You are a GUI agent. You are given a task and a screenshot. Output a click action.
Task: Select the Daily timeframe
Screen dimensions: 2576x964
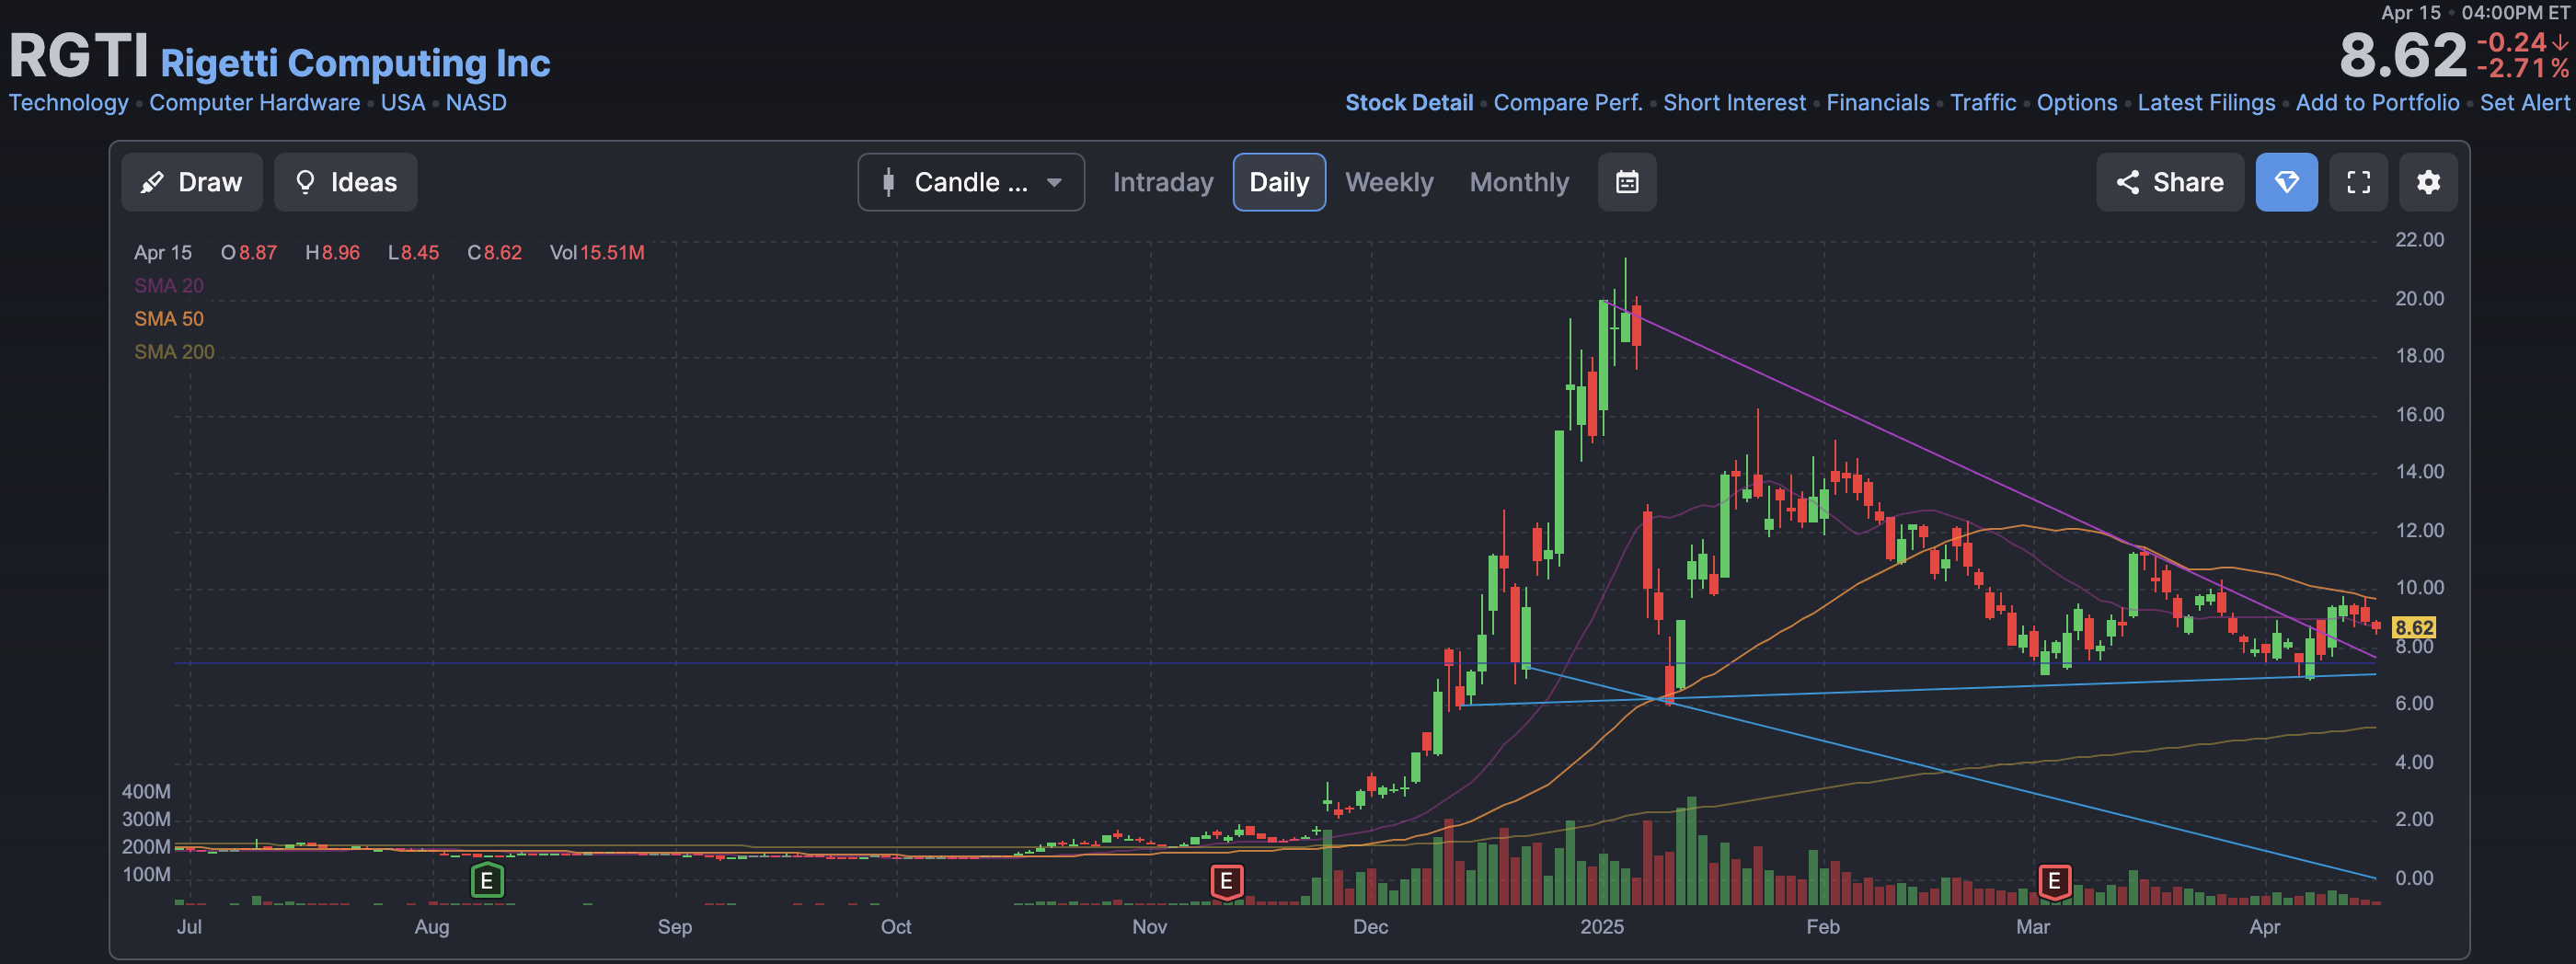tap(1279, 182)
